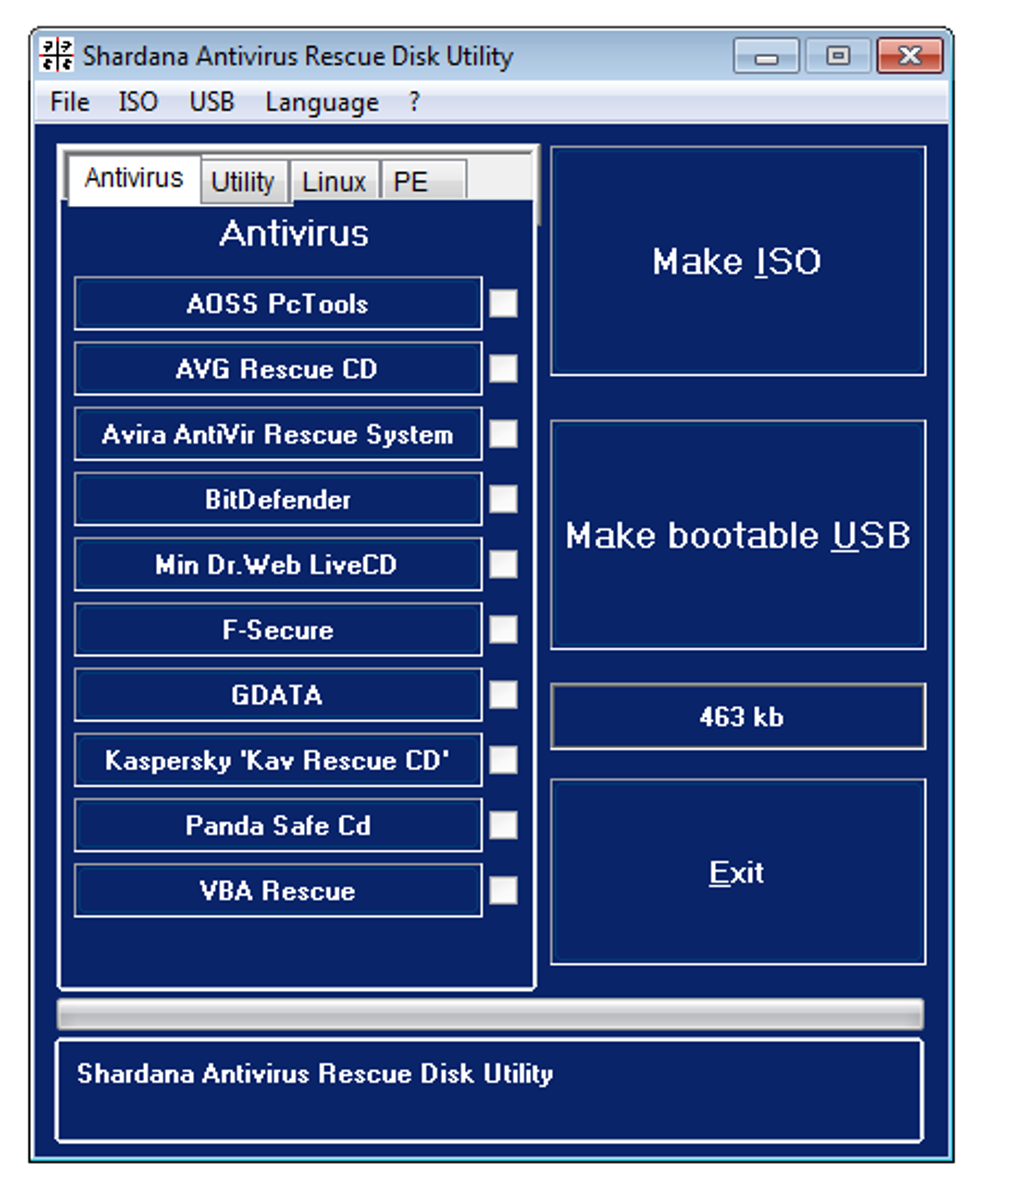
Task: Check the BitDefender checkbox
Action: 504,499
